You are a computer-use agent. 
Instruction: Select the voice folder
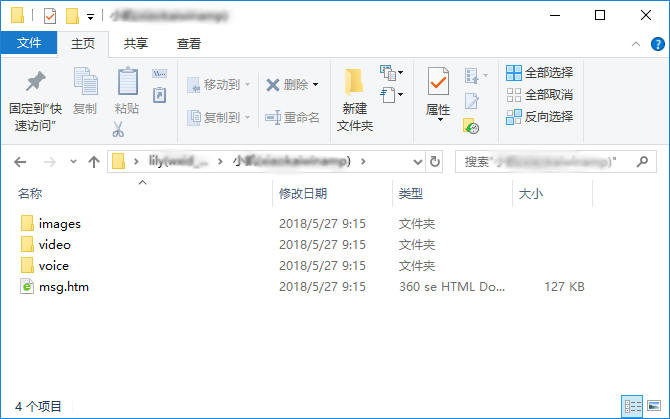tap(54, 266)
